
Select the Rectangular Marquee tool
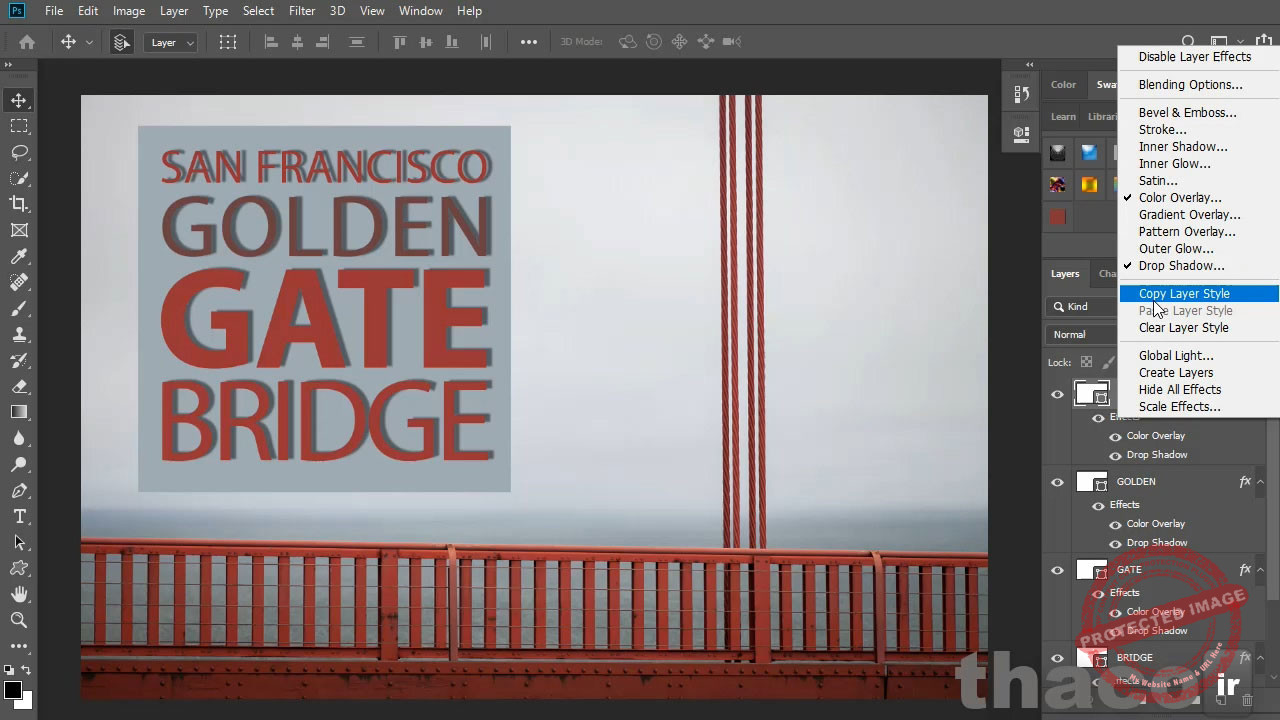coord(19,126)
